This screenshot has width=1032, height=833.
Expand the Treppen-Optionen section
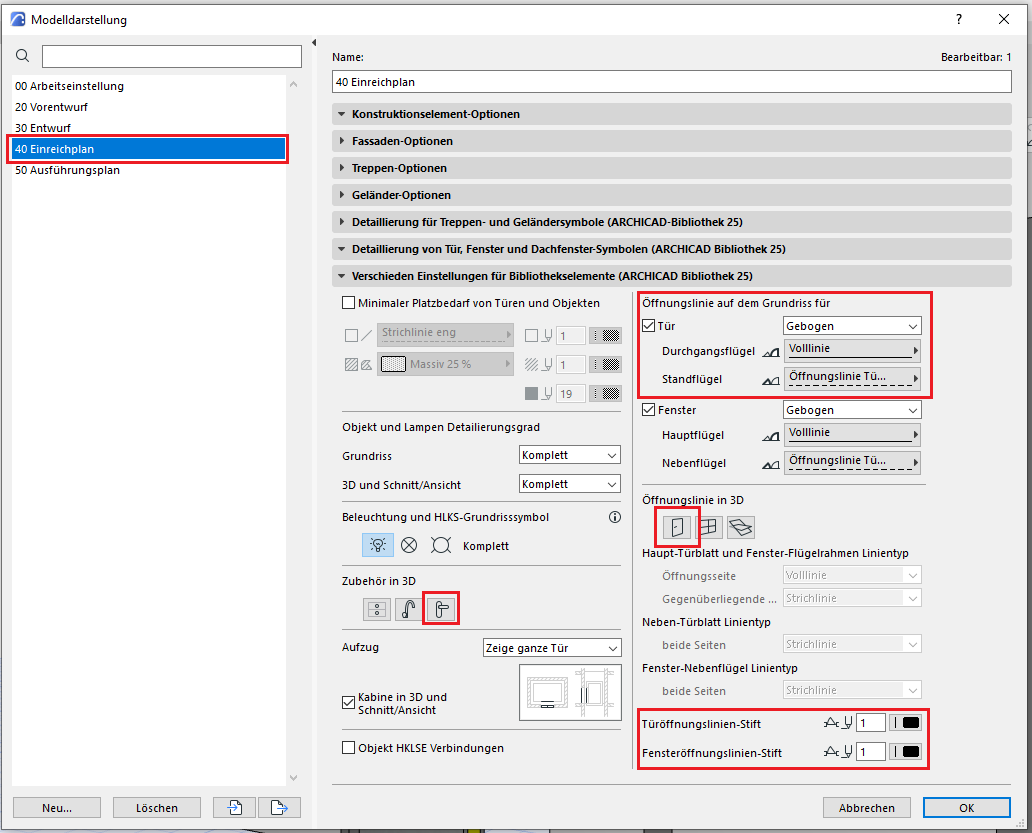pos(399,168)
